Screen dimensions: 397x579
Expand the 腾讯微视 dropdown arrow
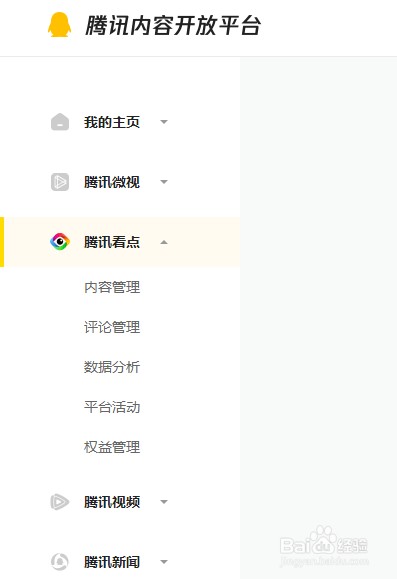click(164, 182)
